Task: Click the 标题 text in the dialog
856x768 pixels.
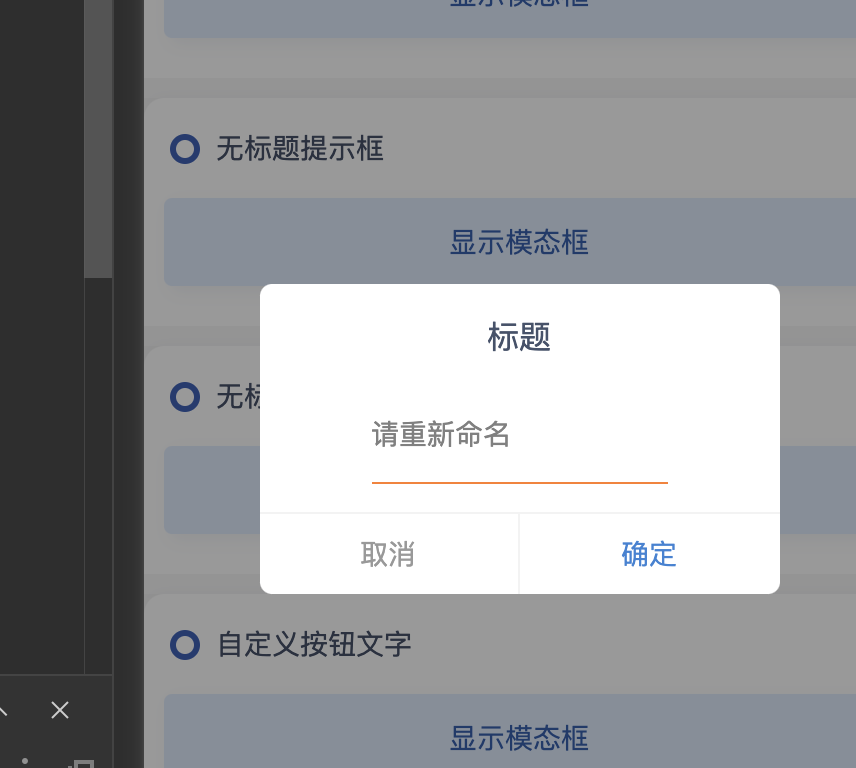Action: point(519,337)
